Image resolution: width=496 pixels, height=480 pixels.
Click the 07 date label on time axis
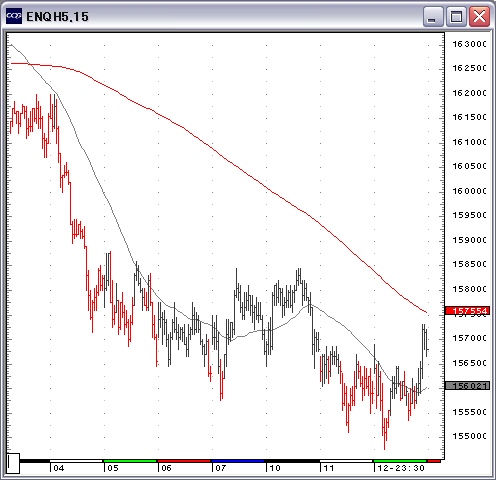pyautogui.click(x=221, y=468)
